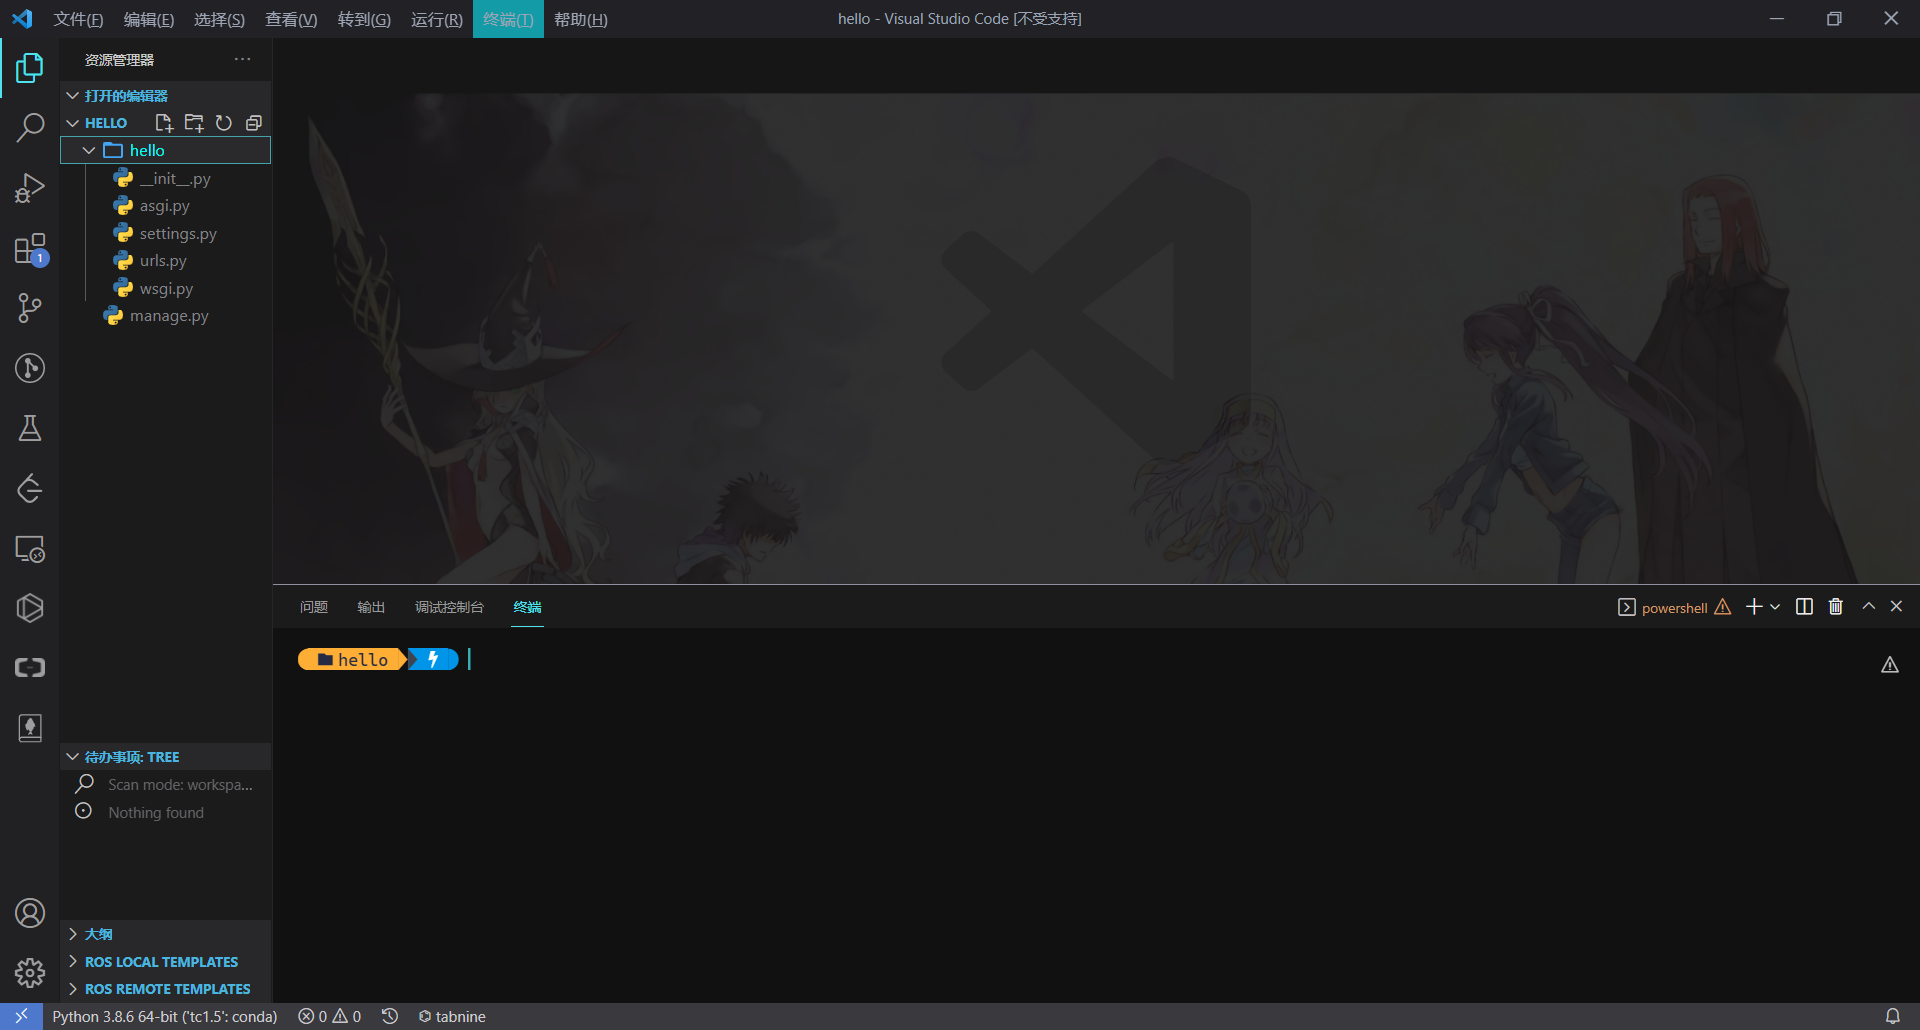Screen dimensions: 1920x1030
Task: Open the Extensions view with badge
Action: coord(30,249)
